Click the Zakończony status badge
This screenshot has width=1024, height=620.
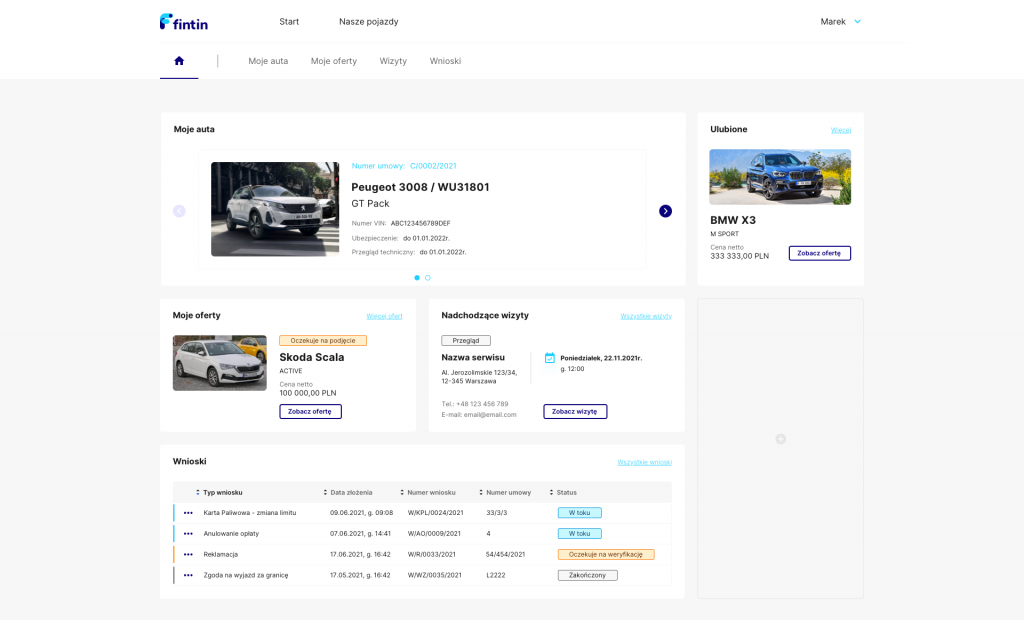(x=588, y=576)
